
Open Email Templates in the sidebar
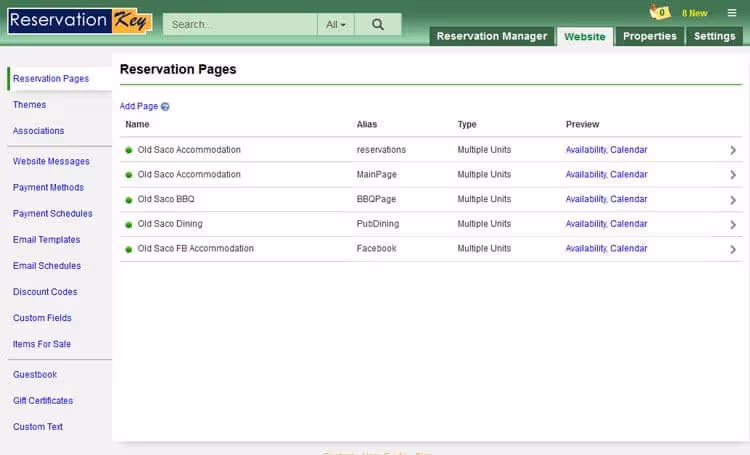coord(47,240)
